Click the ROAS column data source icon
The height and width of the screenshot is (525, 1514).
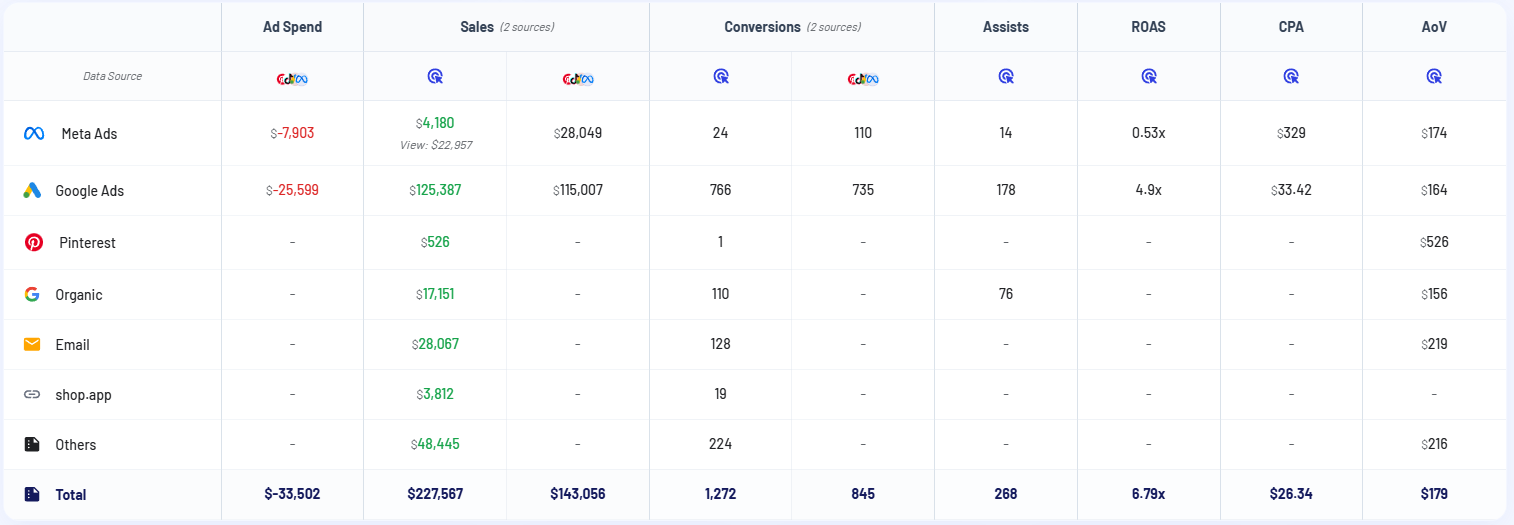[1148, 76]
